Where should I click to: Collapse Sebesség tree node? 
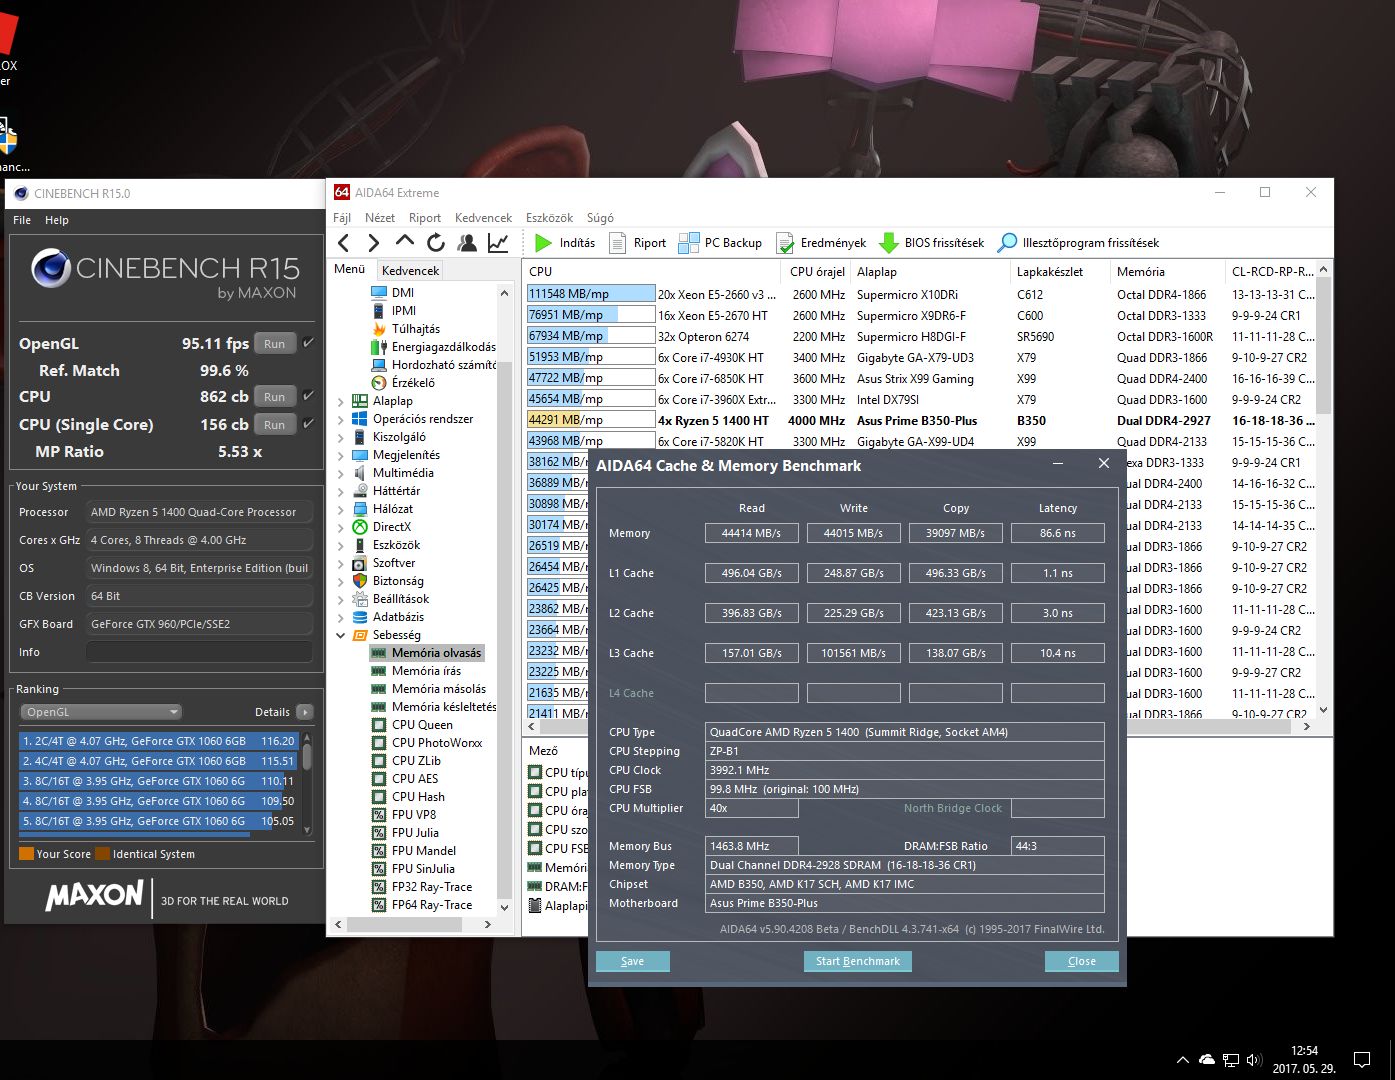(x=341, y=635)
